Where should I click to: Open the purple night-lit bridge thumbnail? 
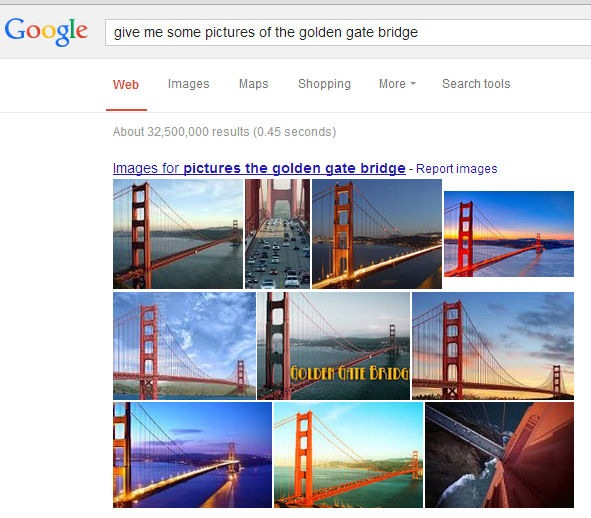click(192, 455)
